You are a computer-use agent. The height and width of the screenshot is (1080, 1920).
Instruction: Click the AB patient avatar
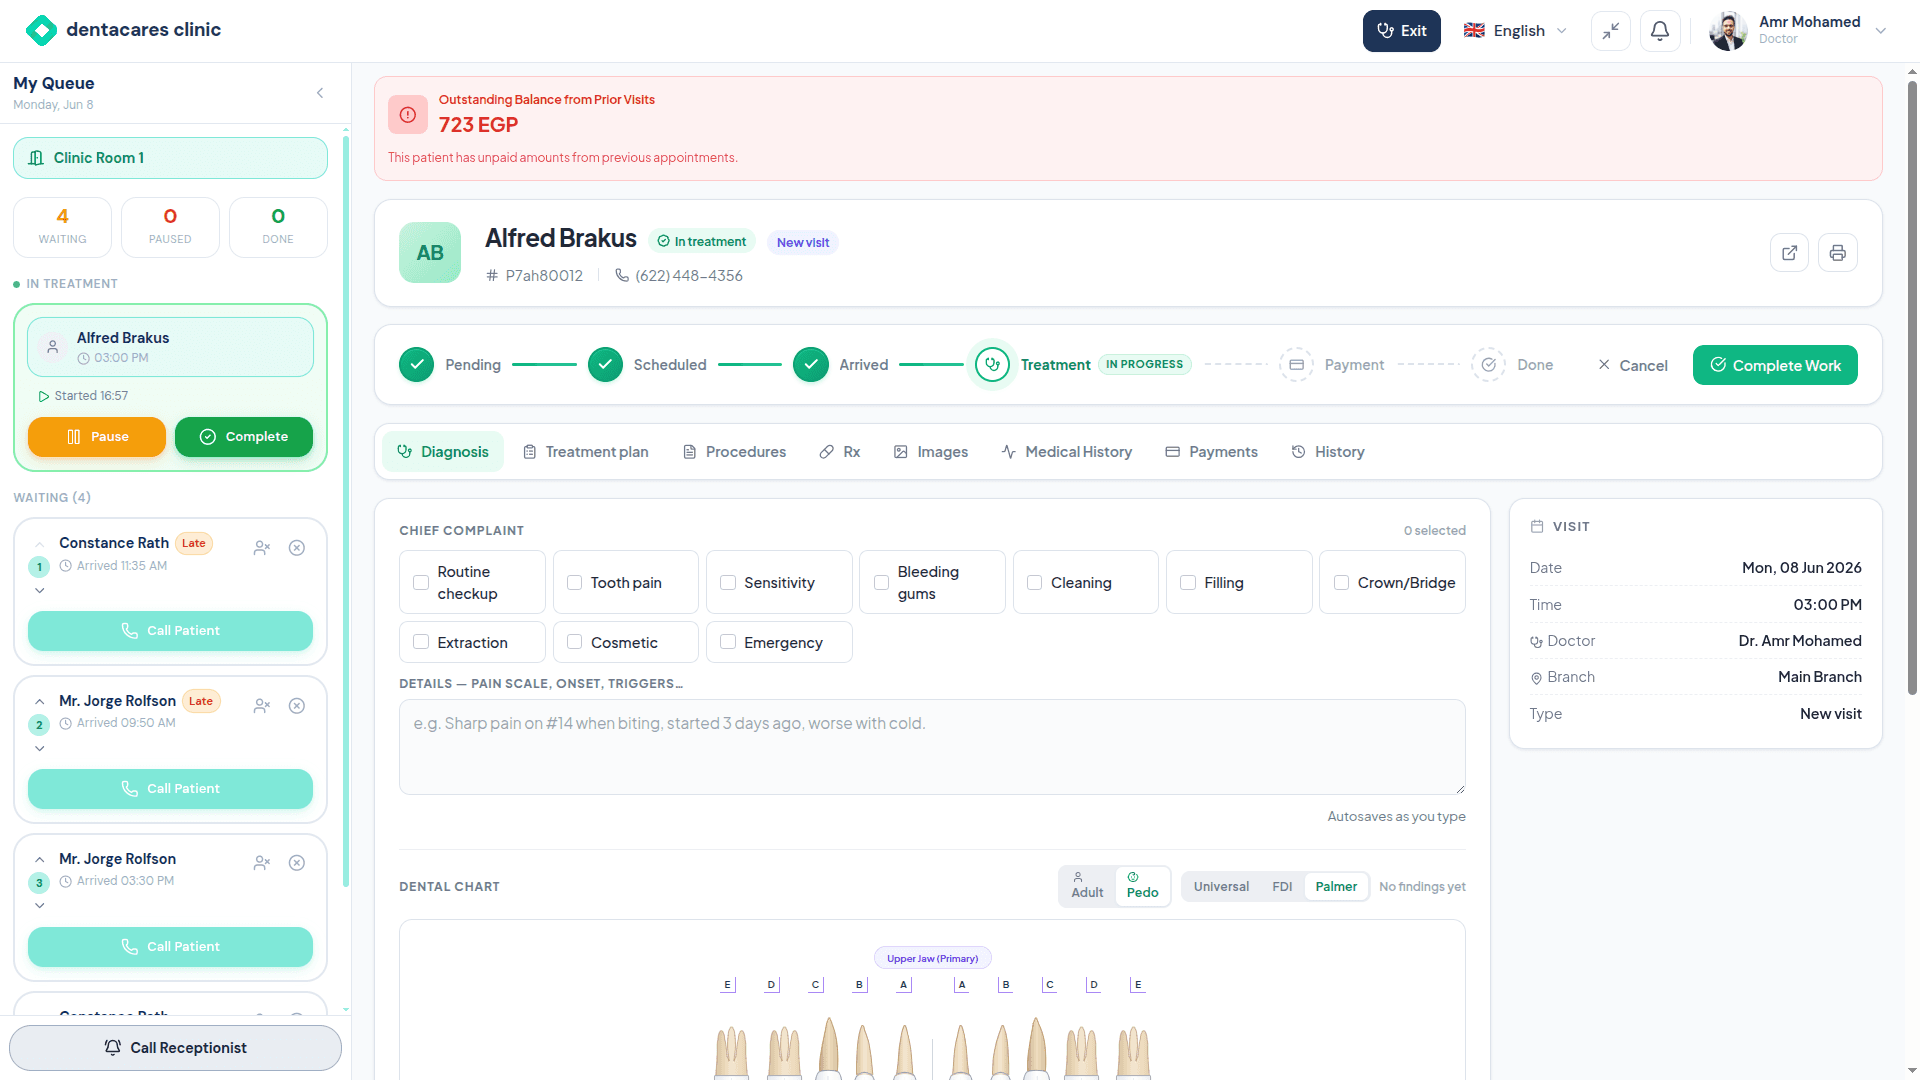click(x=430, y=253)
